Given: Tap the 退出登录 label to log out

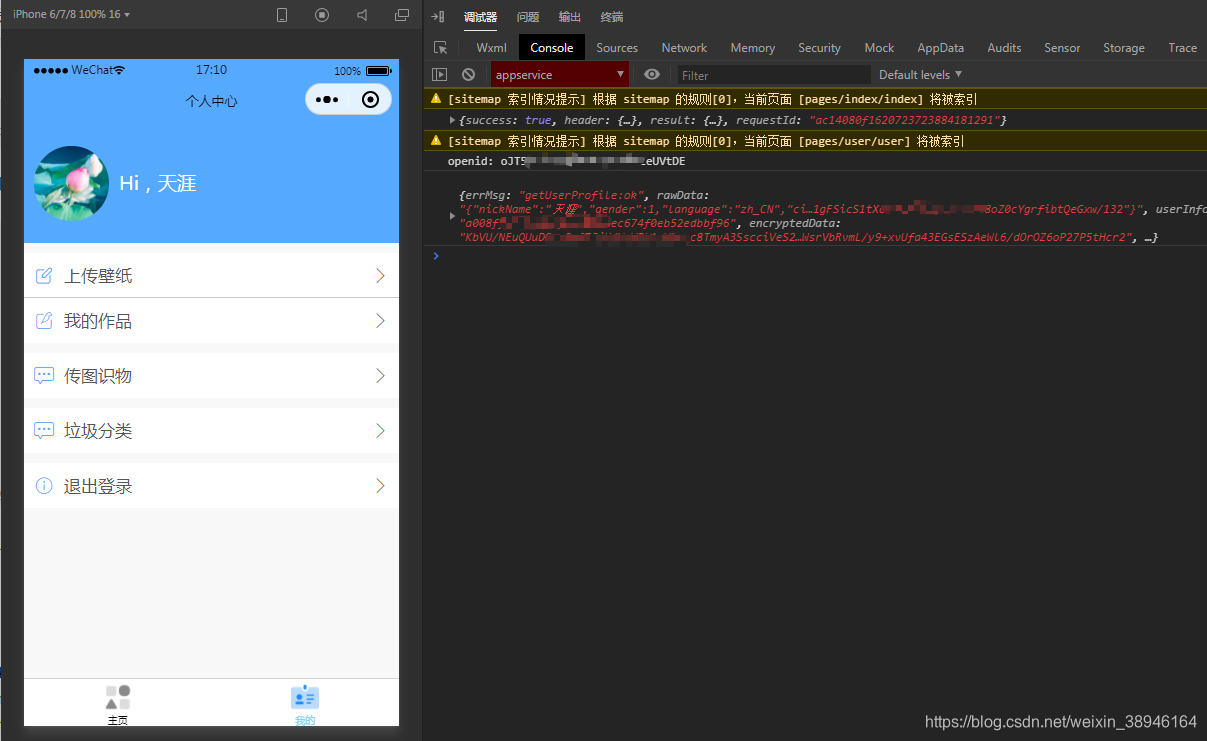Looking at the screenshot, I should [98, 486].
